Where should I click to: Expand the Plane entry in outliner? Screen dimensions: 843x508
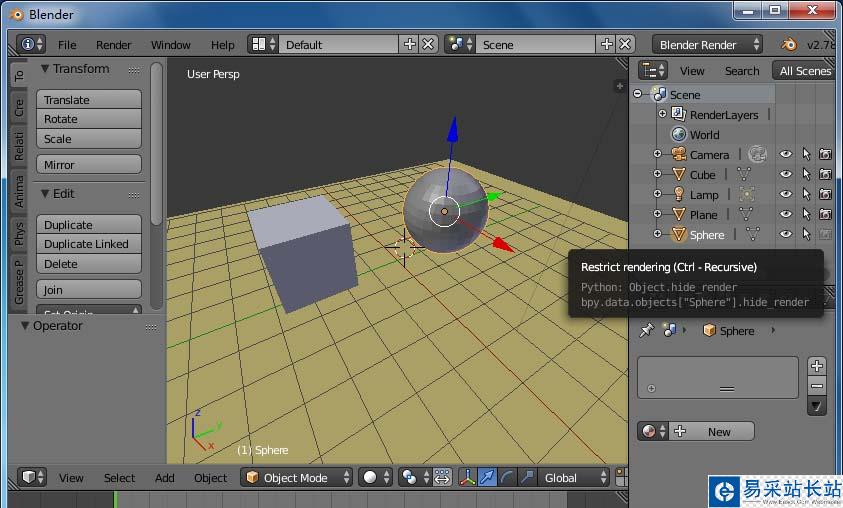point(657,213)
